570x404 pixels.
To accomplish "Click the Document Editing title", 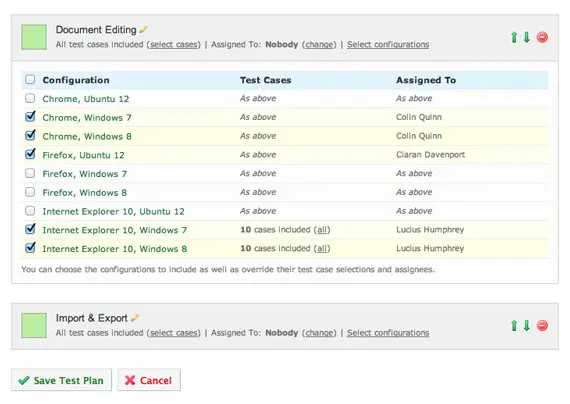I will click(96, 30).
